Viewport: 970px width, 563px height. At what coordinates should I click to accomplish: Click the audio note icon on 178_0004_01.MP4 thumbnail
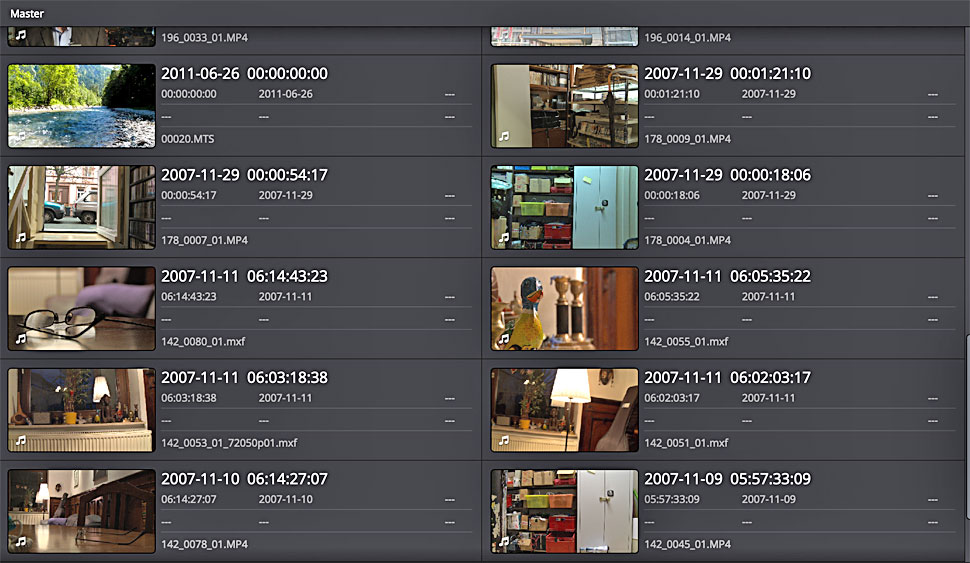coord(504,238)
